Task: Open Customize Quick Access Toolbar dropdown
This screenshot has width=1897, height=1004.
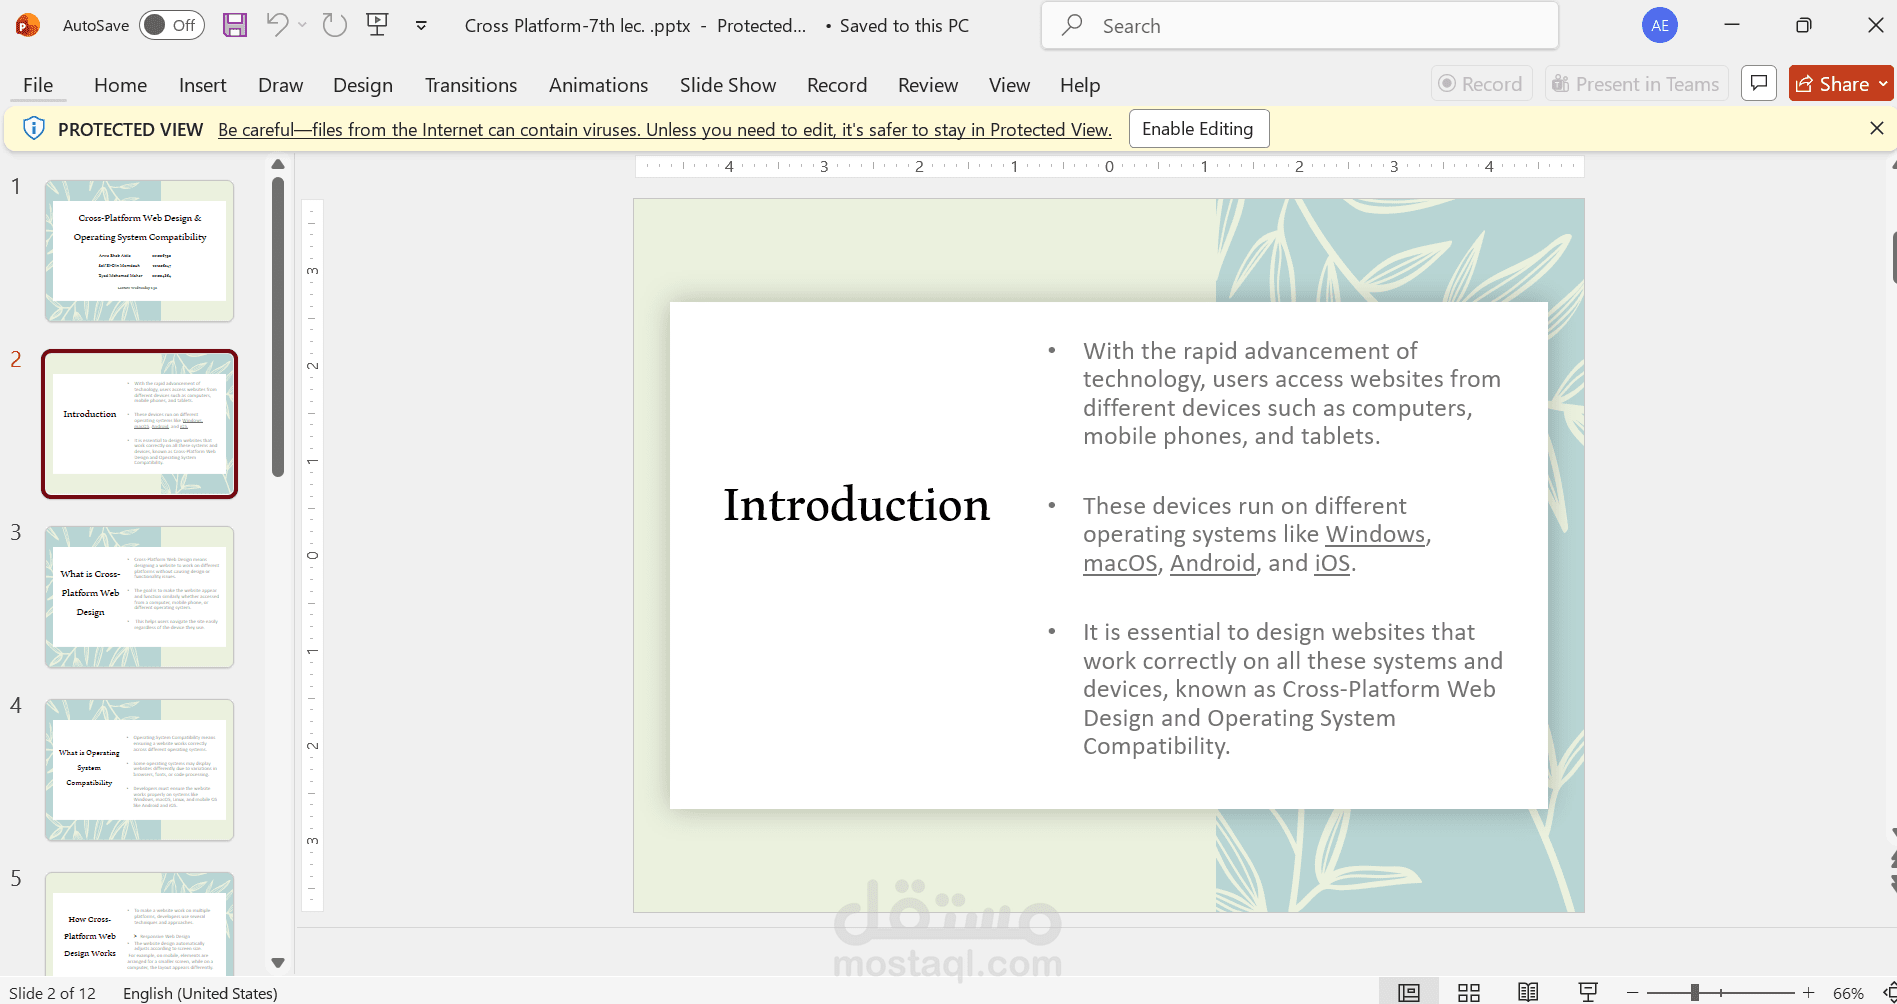Action: pos(421,25)
